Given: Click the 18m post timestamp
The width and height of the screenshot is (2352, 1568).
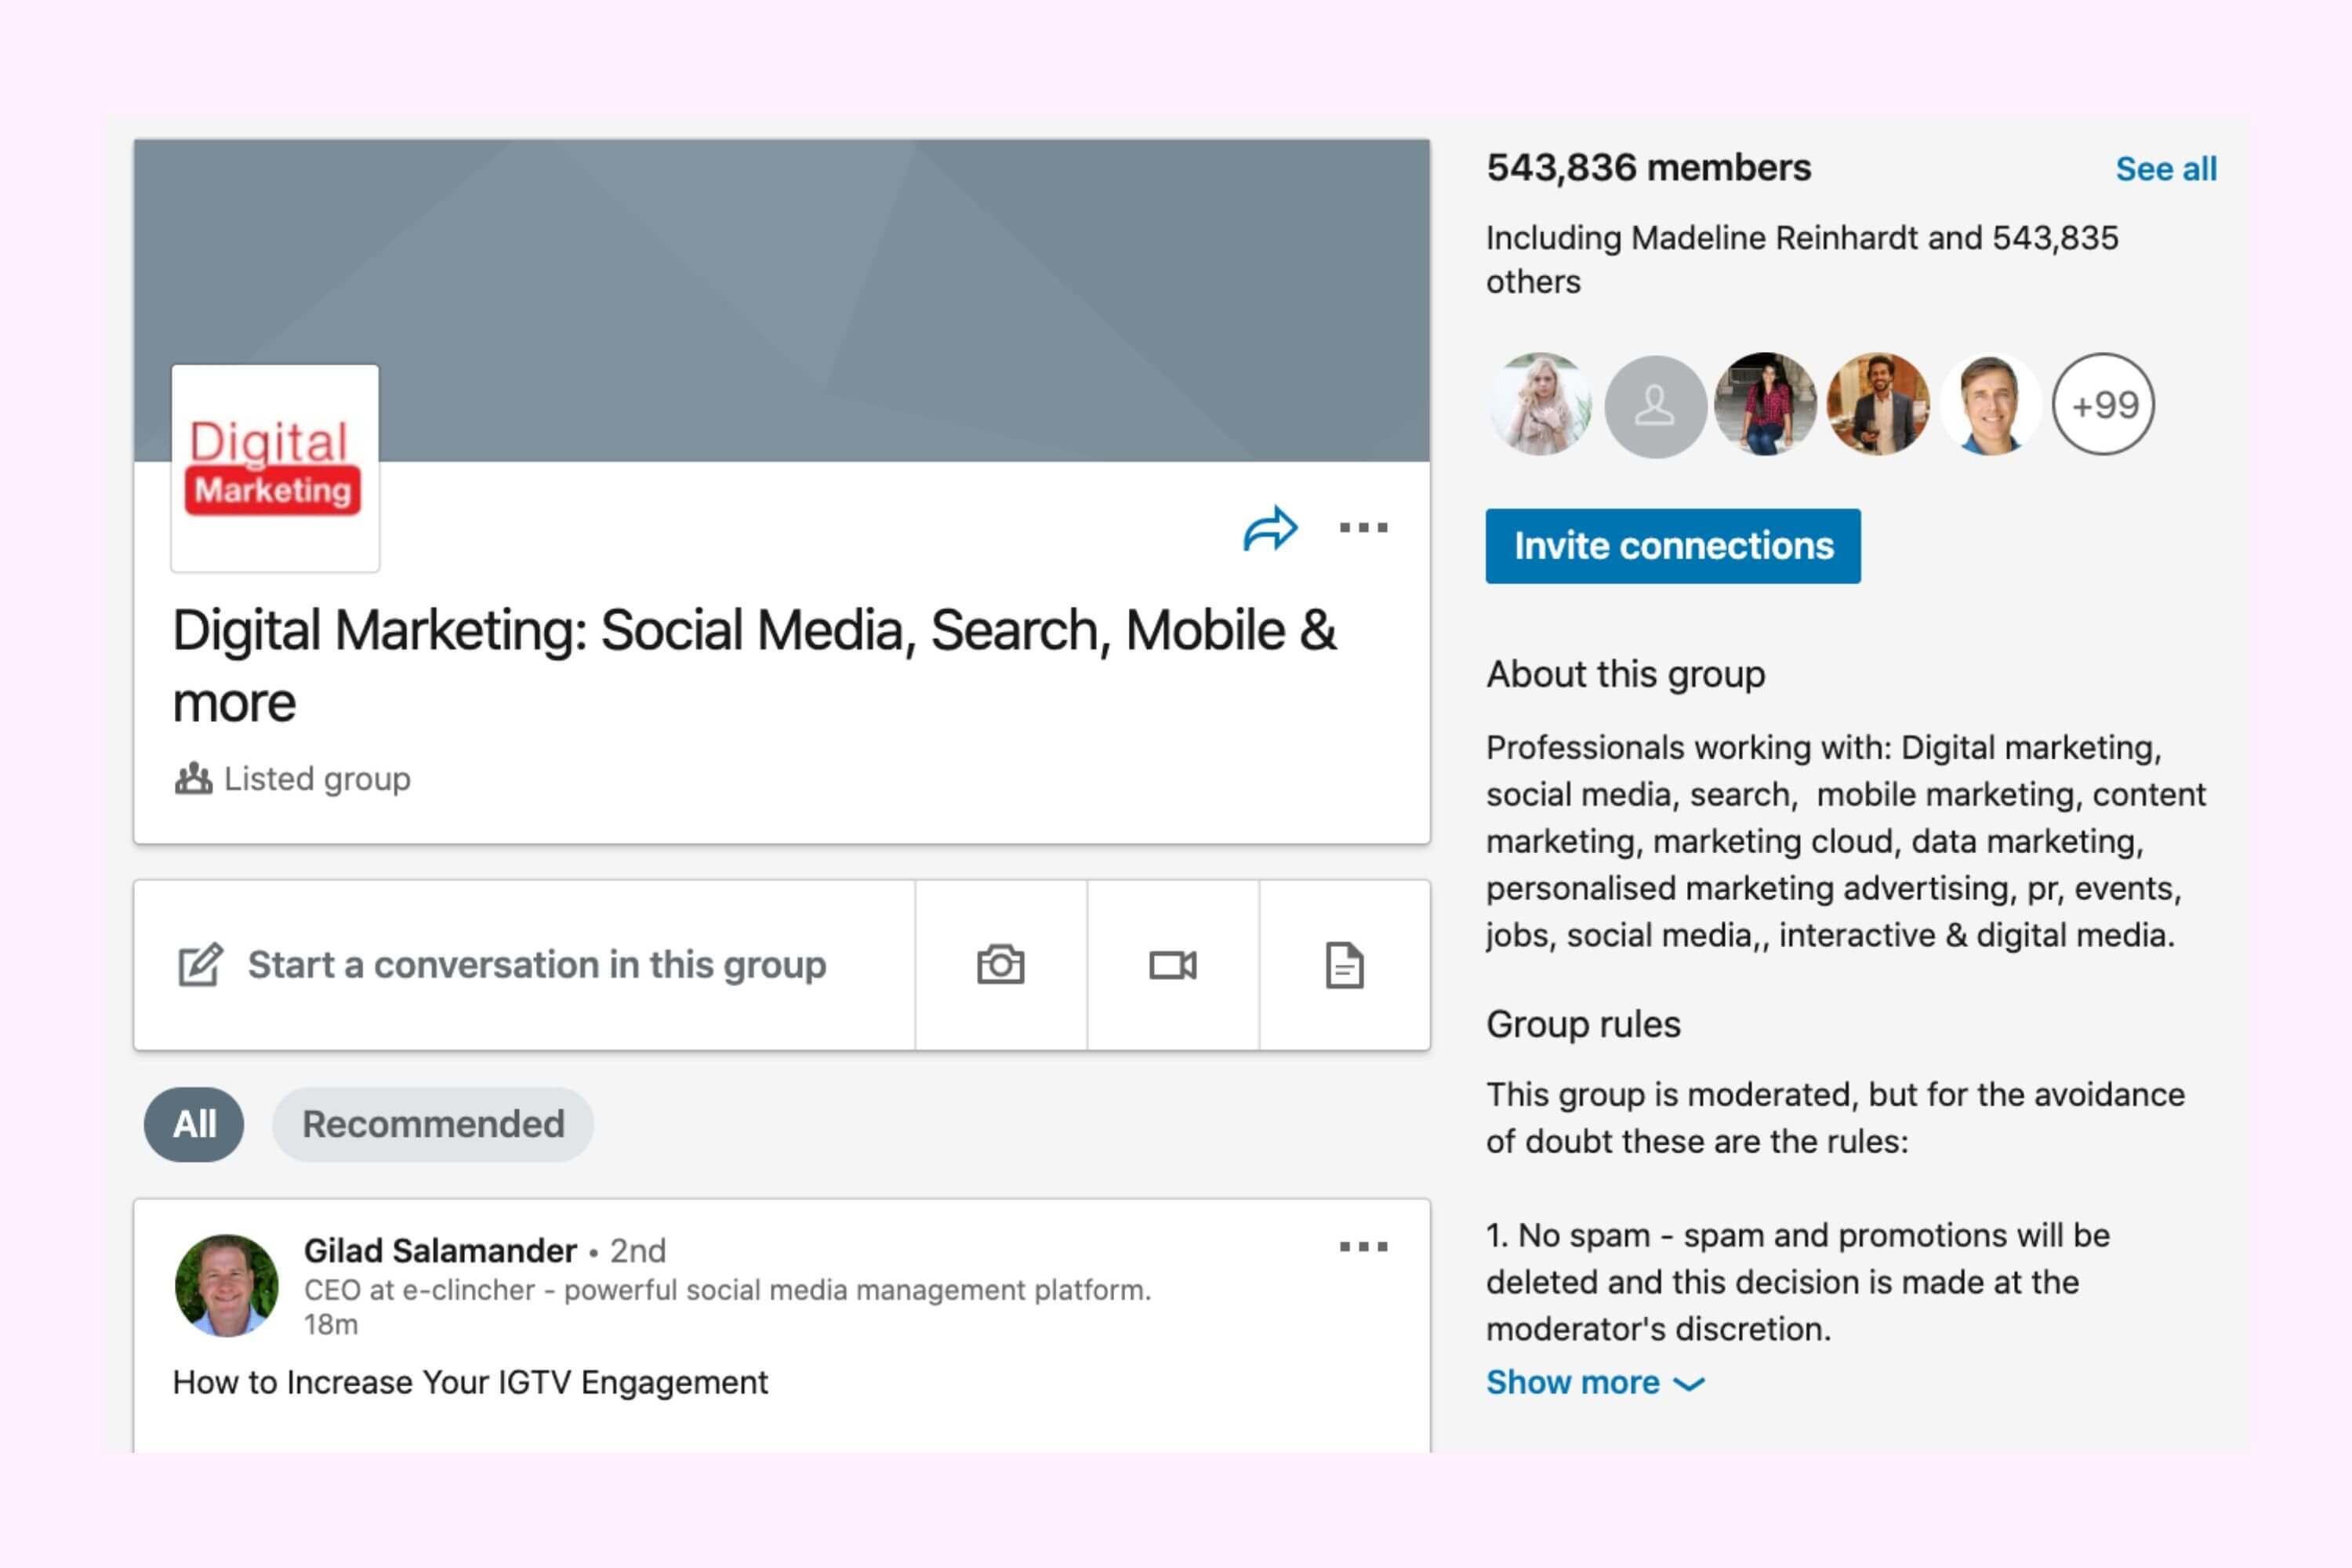Looking at the screenshot, I should click(x=331, y=1324).
